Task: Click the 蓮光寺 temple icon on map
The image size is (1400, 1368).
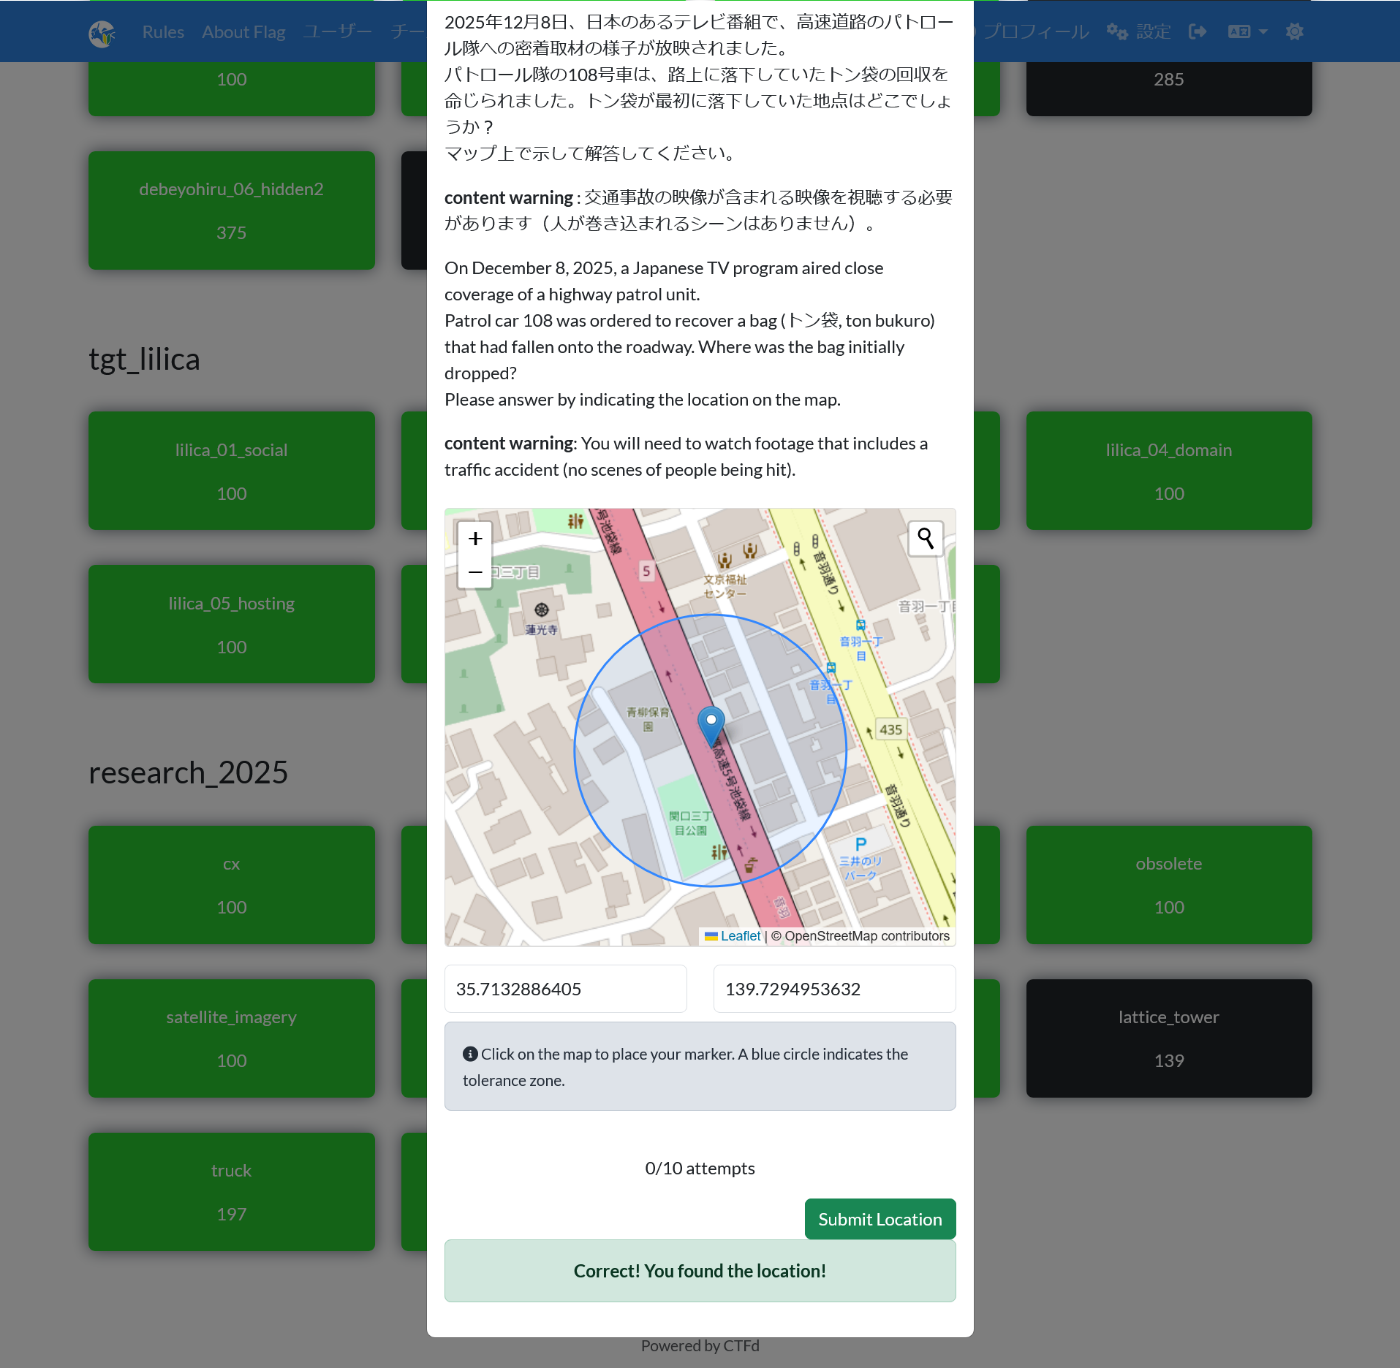Action: click(x=542, y=610)
